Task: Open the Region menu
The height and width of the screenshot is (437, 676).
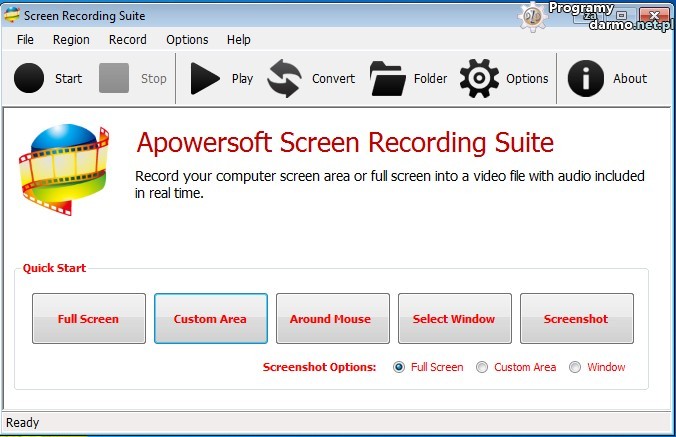Action: point(71,39)
